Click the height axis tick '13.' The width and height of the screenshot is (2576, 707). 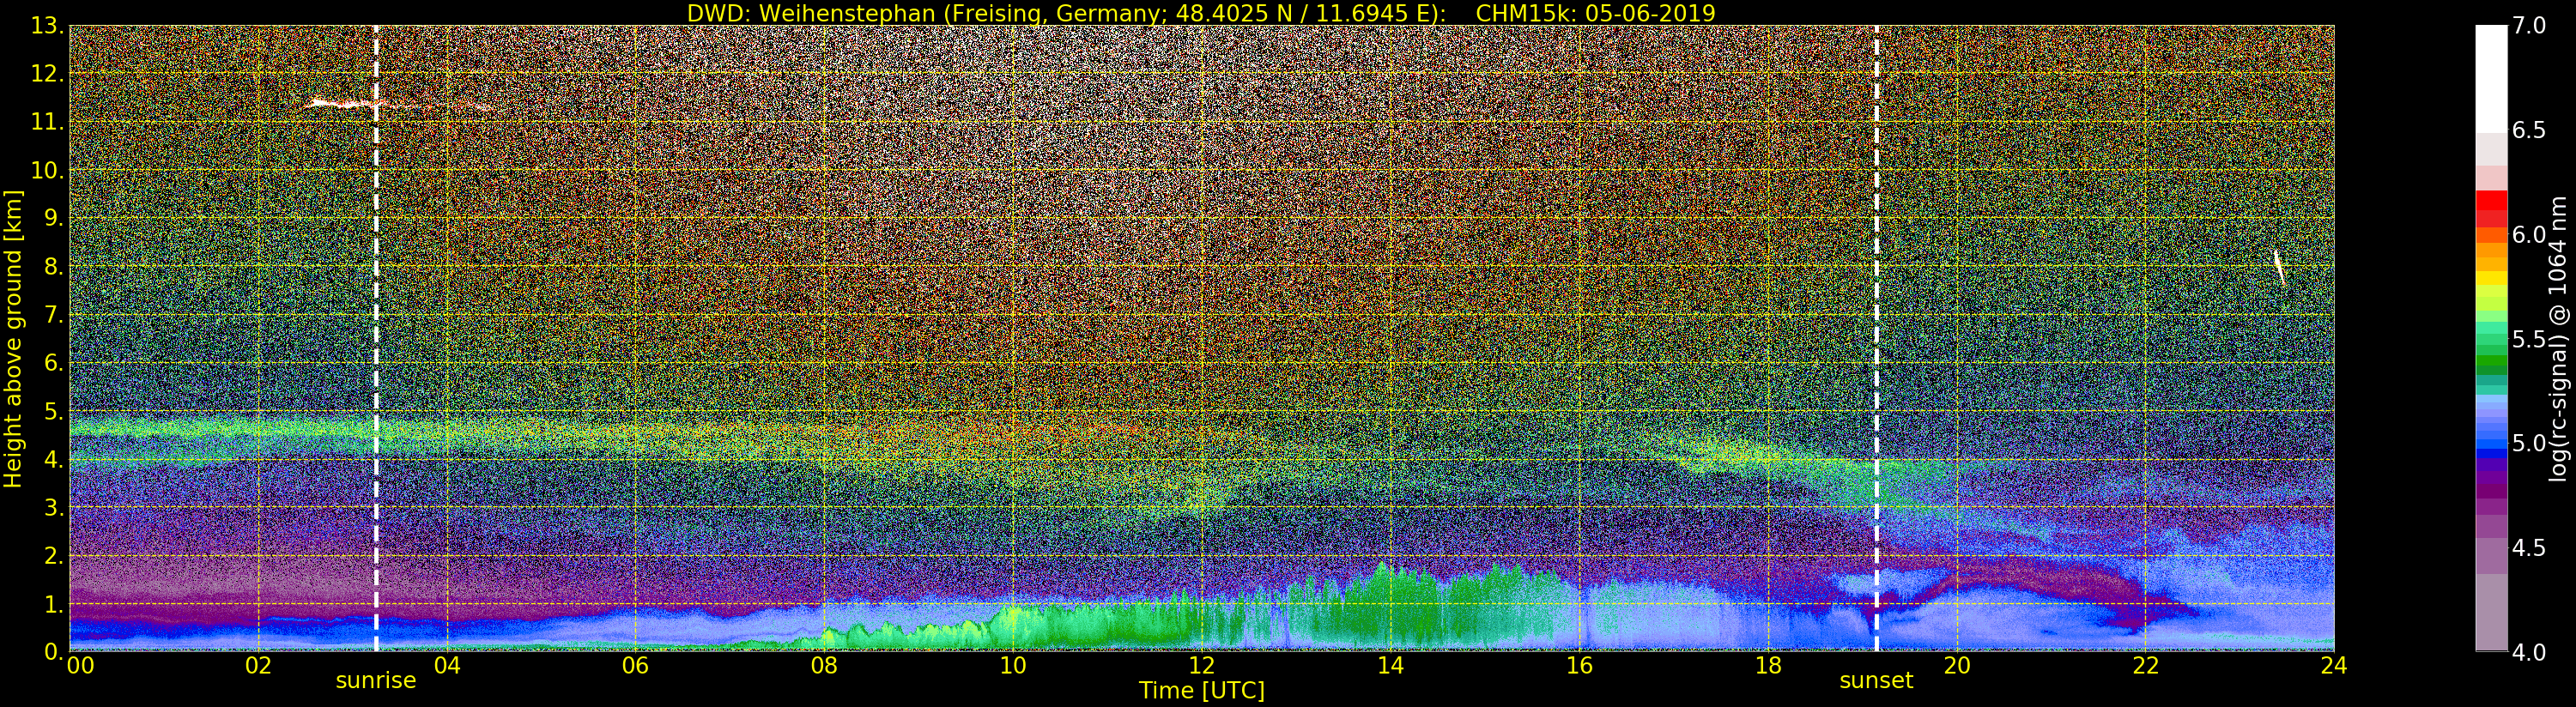[47, 26]
